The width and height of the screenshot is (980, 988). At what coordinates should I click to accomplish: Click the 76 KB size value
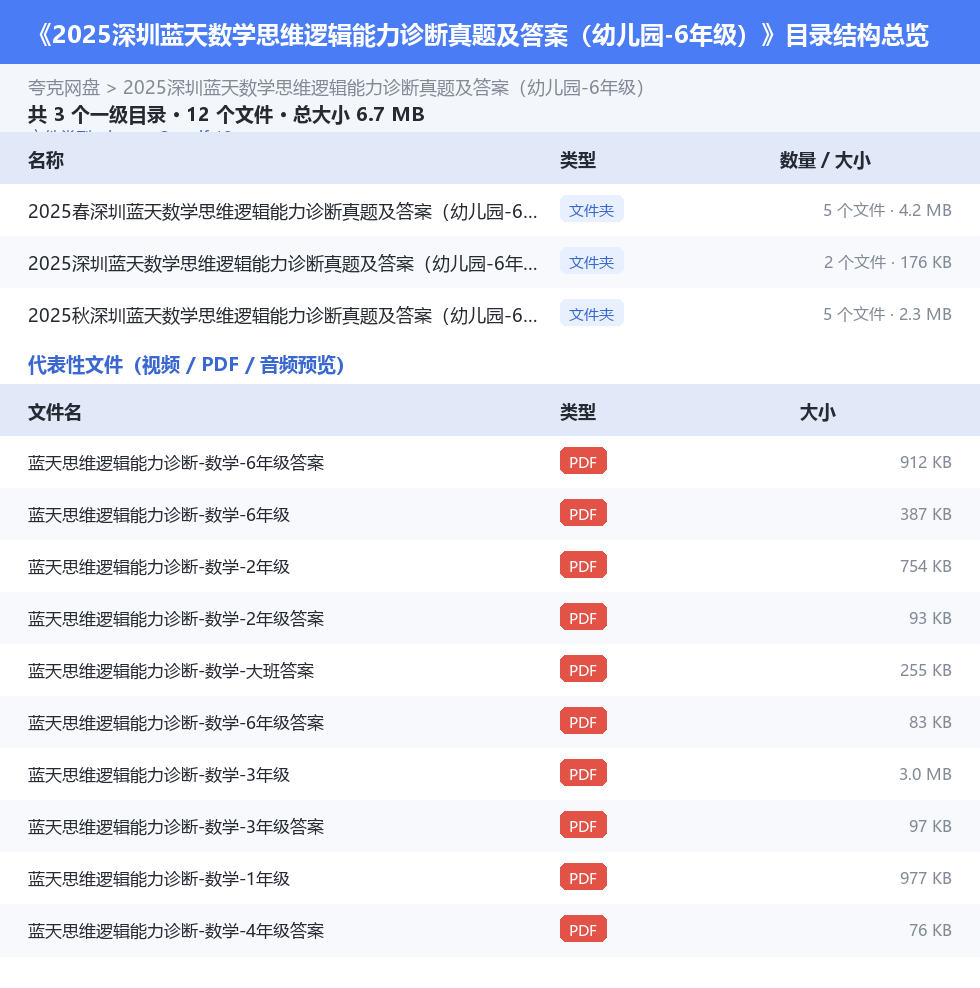coord(930,930)
